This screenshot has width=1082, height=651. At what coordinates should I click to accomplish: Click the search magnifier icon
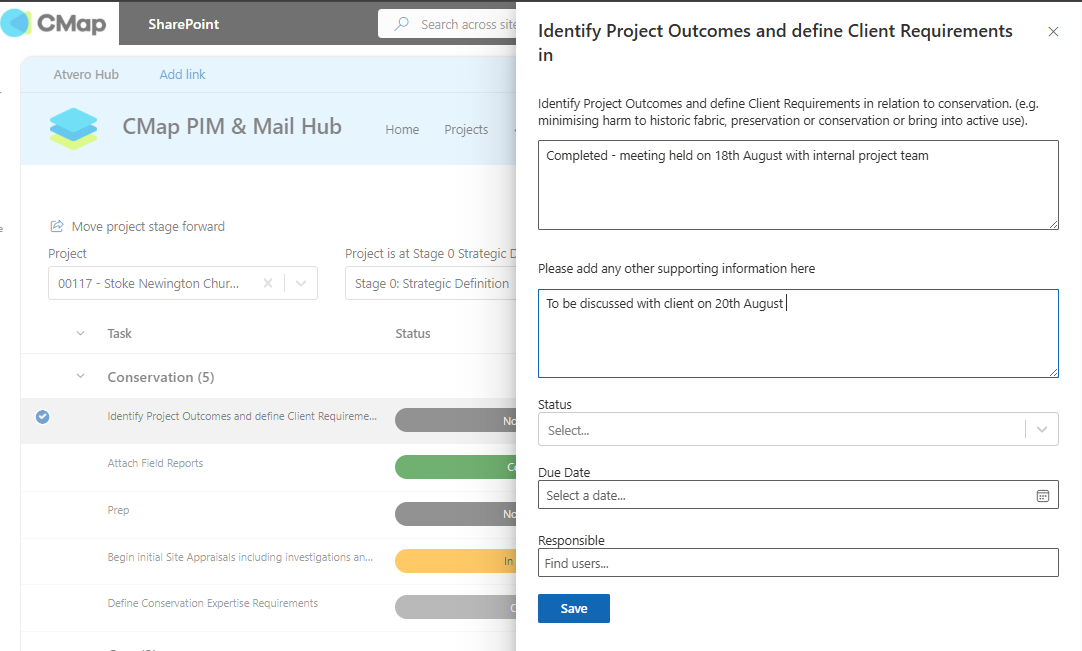click(401, 24)
